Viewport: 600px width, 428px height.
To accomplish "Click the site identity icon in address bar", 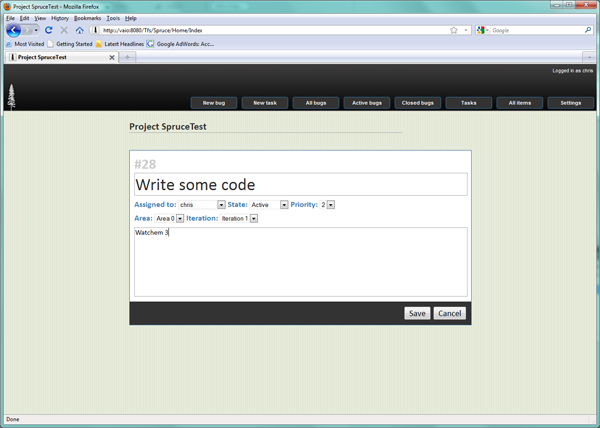I will coord(95,30).
